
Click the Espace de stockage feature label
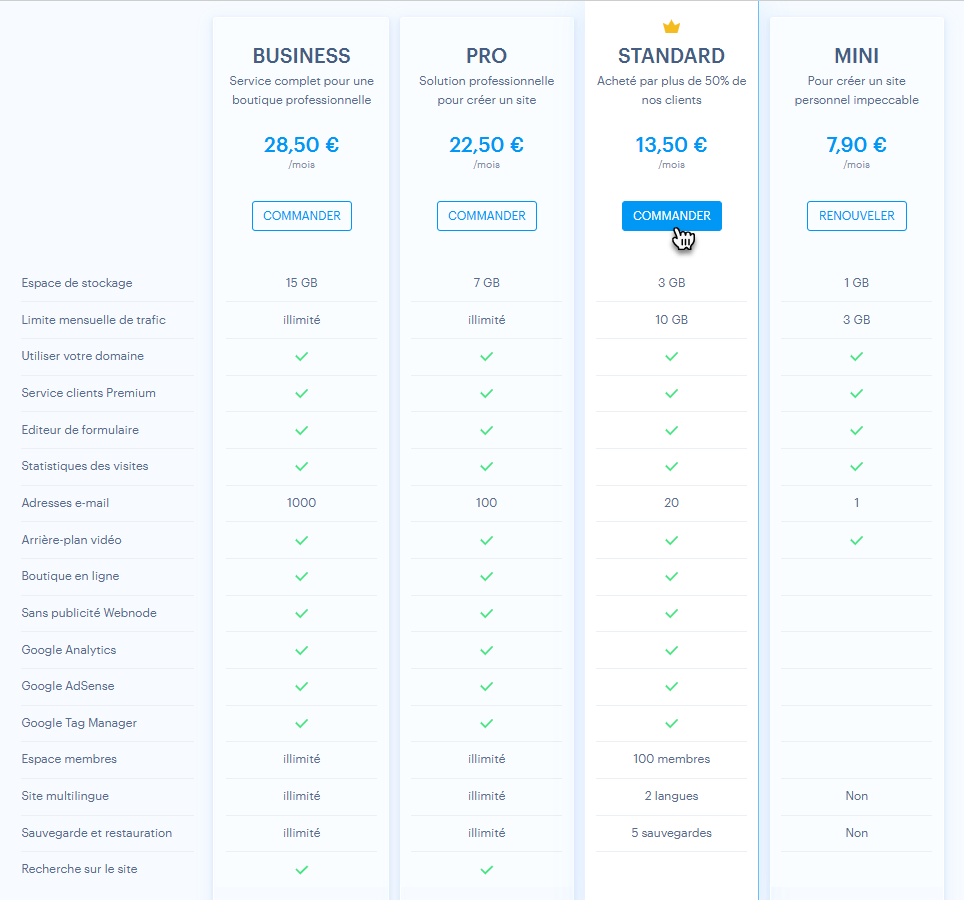coord(77,283)
